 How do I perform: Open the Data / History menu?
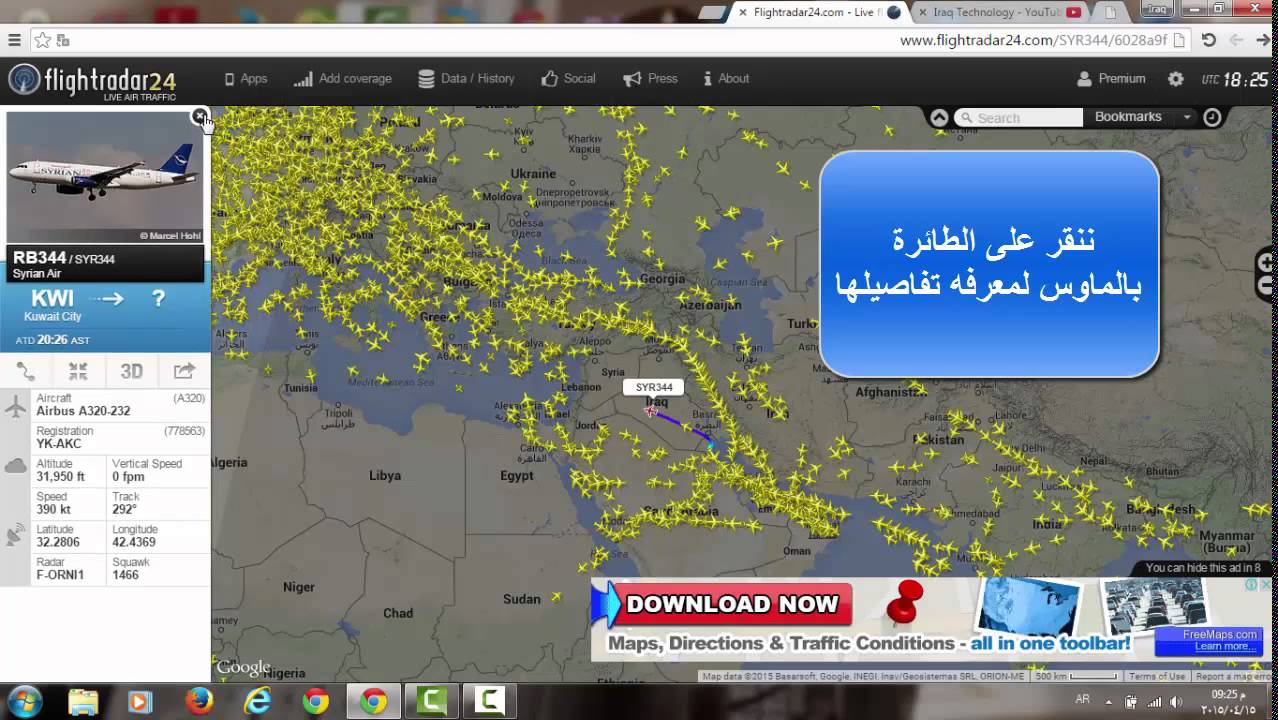(466, 79)
